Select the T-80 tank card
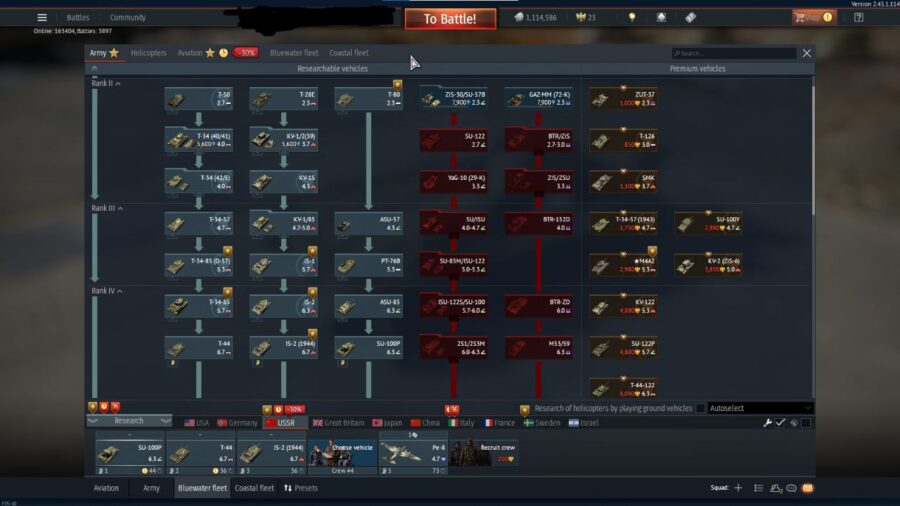The width and height of the screenshot is (900, 506). click(x=368, y=99)
